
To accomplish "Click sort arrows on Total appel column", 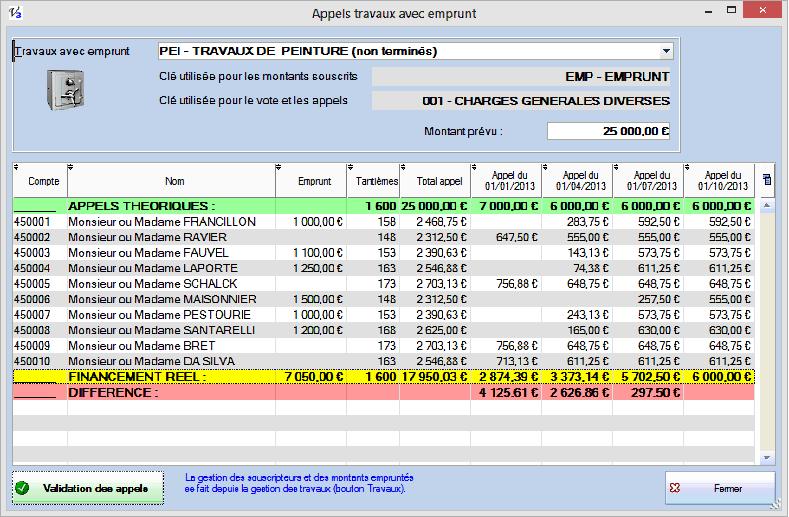I will coord(403,167).
